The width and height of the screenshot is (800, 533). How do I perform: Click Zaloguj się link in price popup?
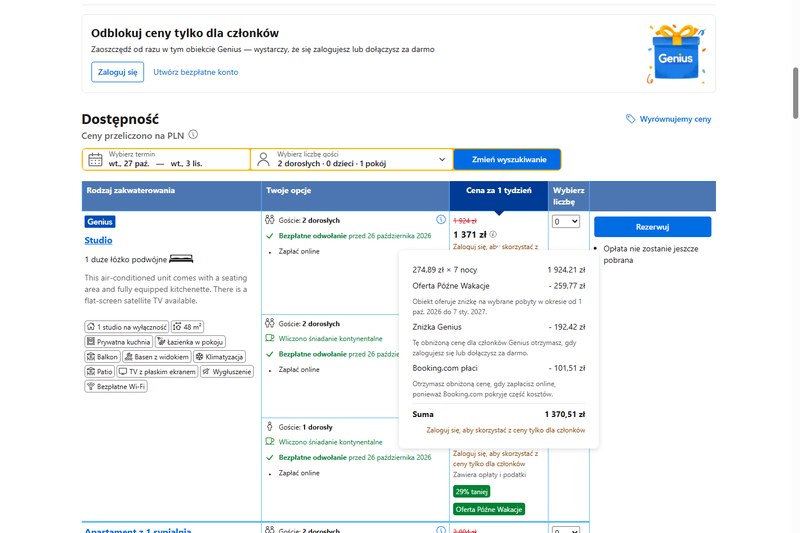(506, 430)
